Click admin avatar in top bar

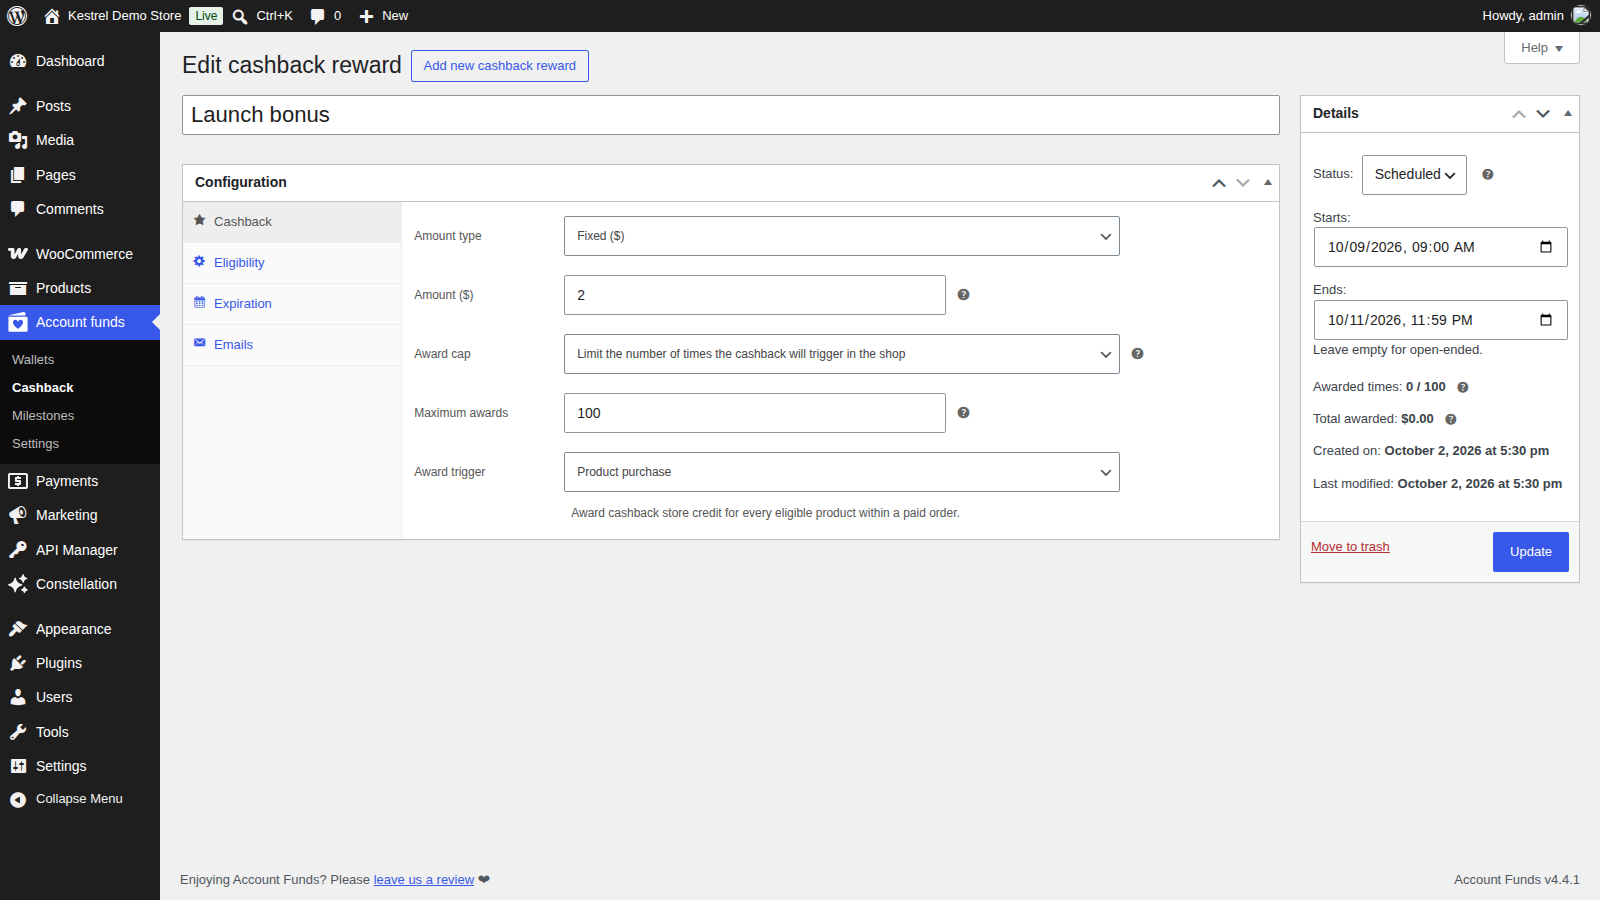1581,16
